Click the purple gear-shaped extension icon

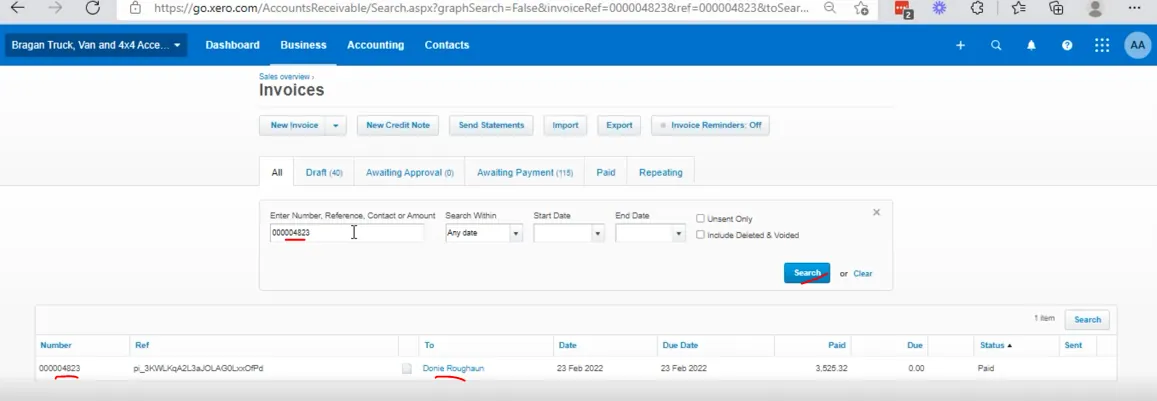[x=939, y=8]
